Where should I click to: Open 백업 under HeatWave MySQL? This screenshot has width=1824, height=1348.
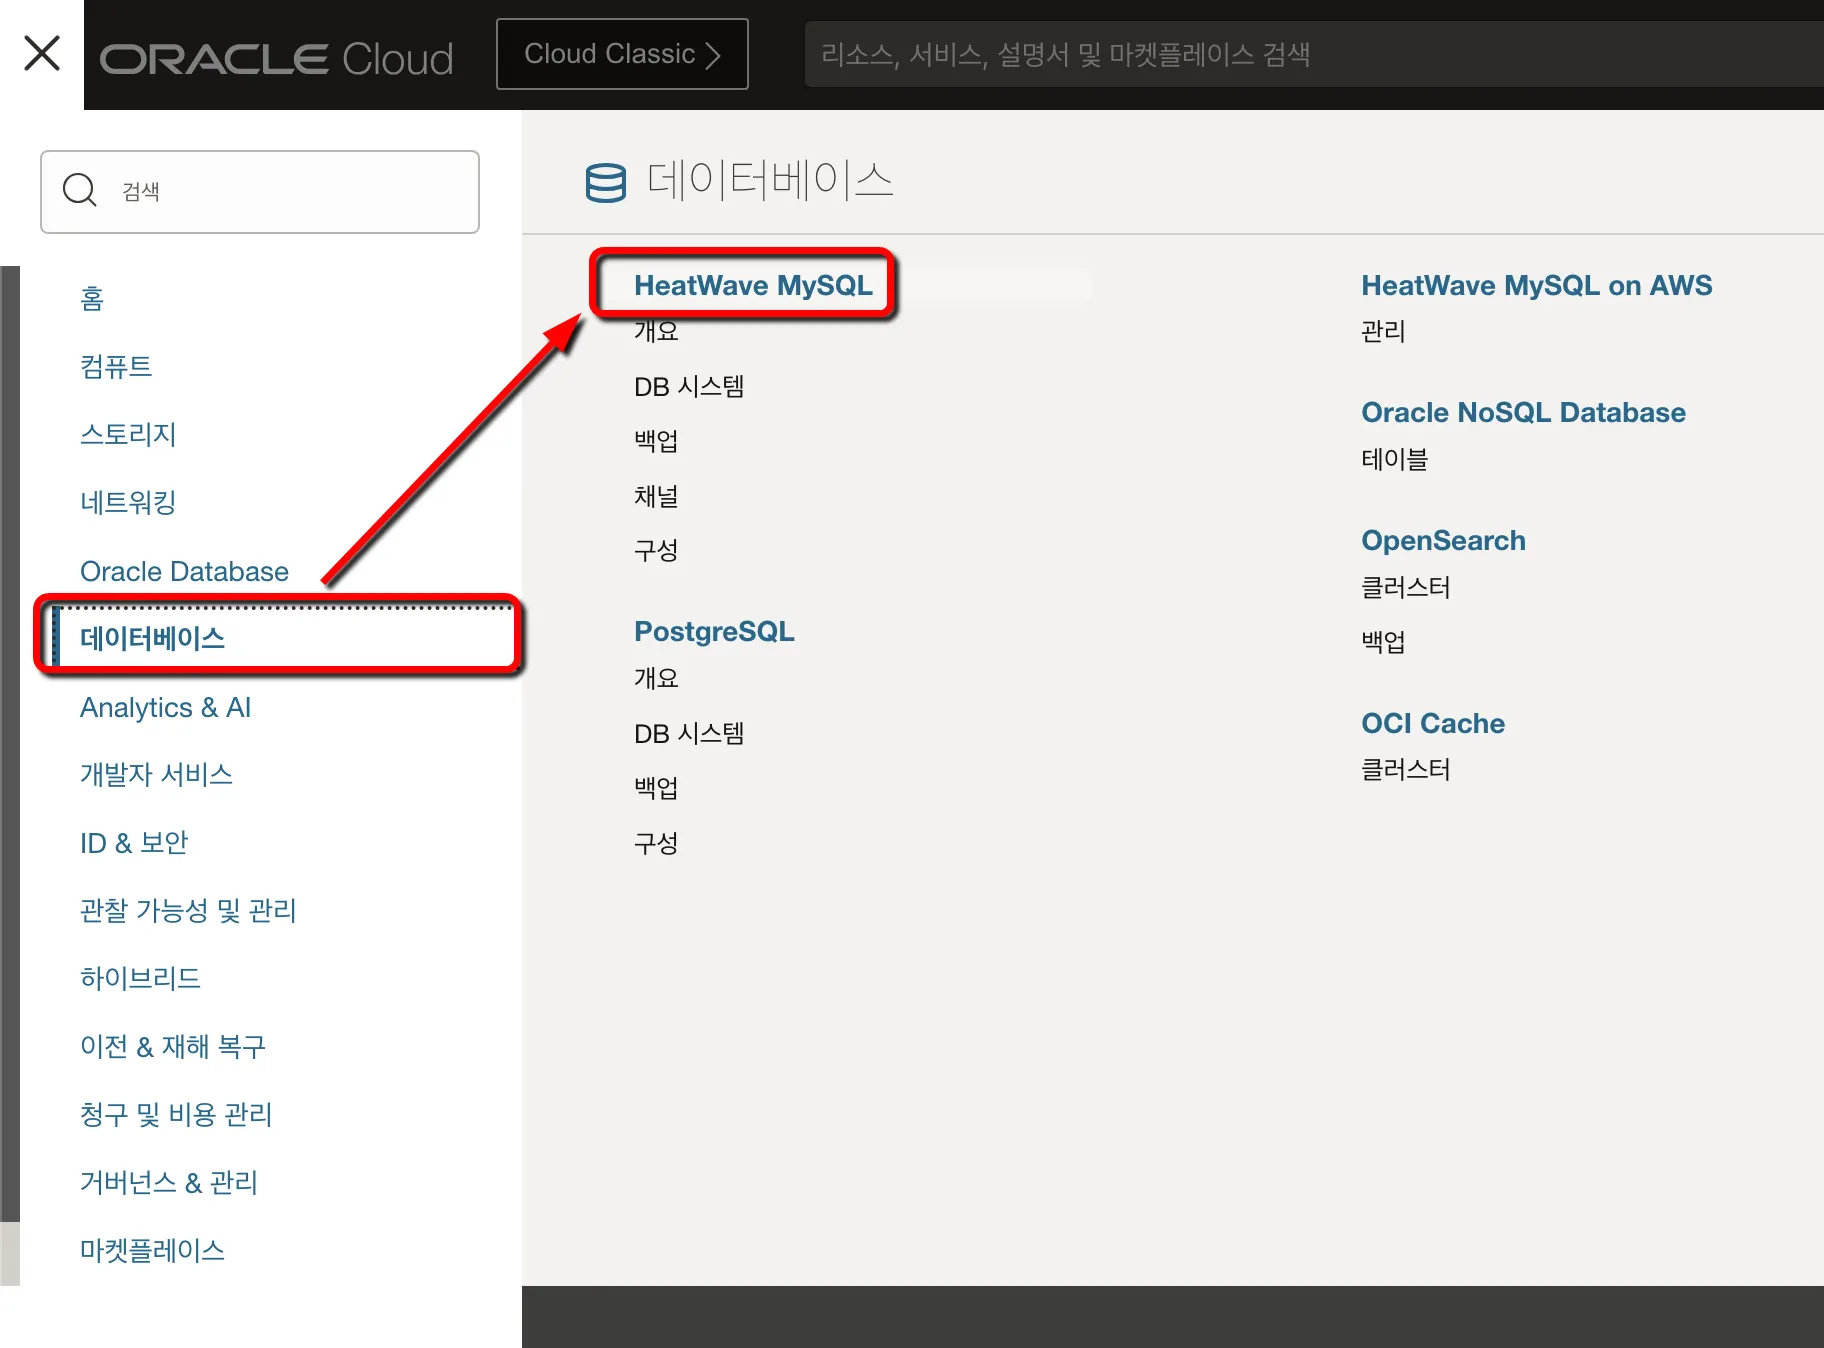pyautogui.click(x=656, y=441)
